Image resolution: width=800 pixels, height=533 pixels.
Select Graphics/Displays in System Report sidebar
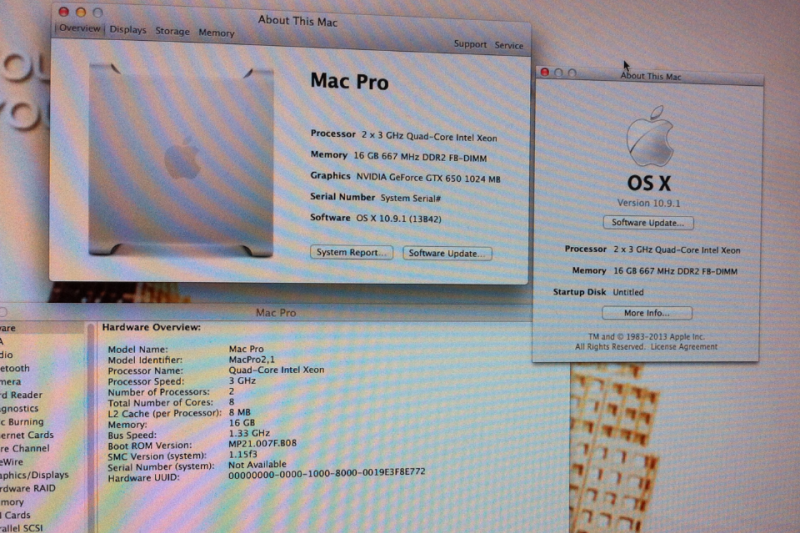tap(34, 475)
